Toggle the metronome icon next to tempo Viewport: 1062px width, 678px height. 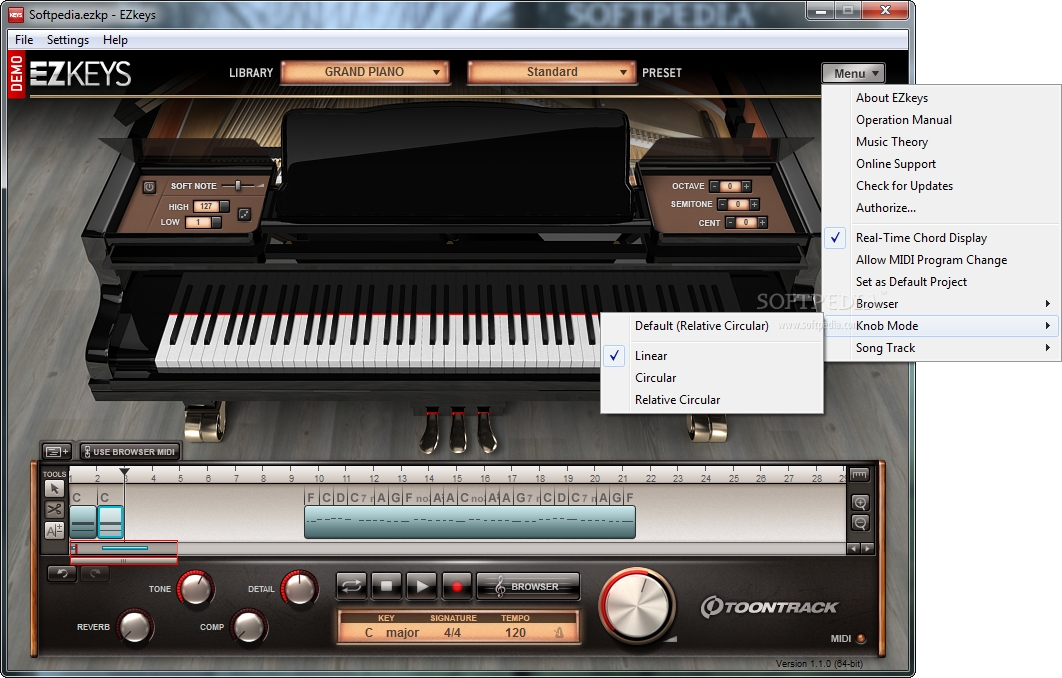coord(559,633)
